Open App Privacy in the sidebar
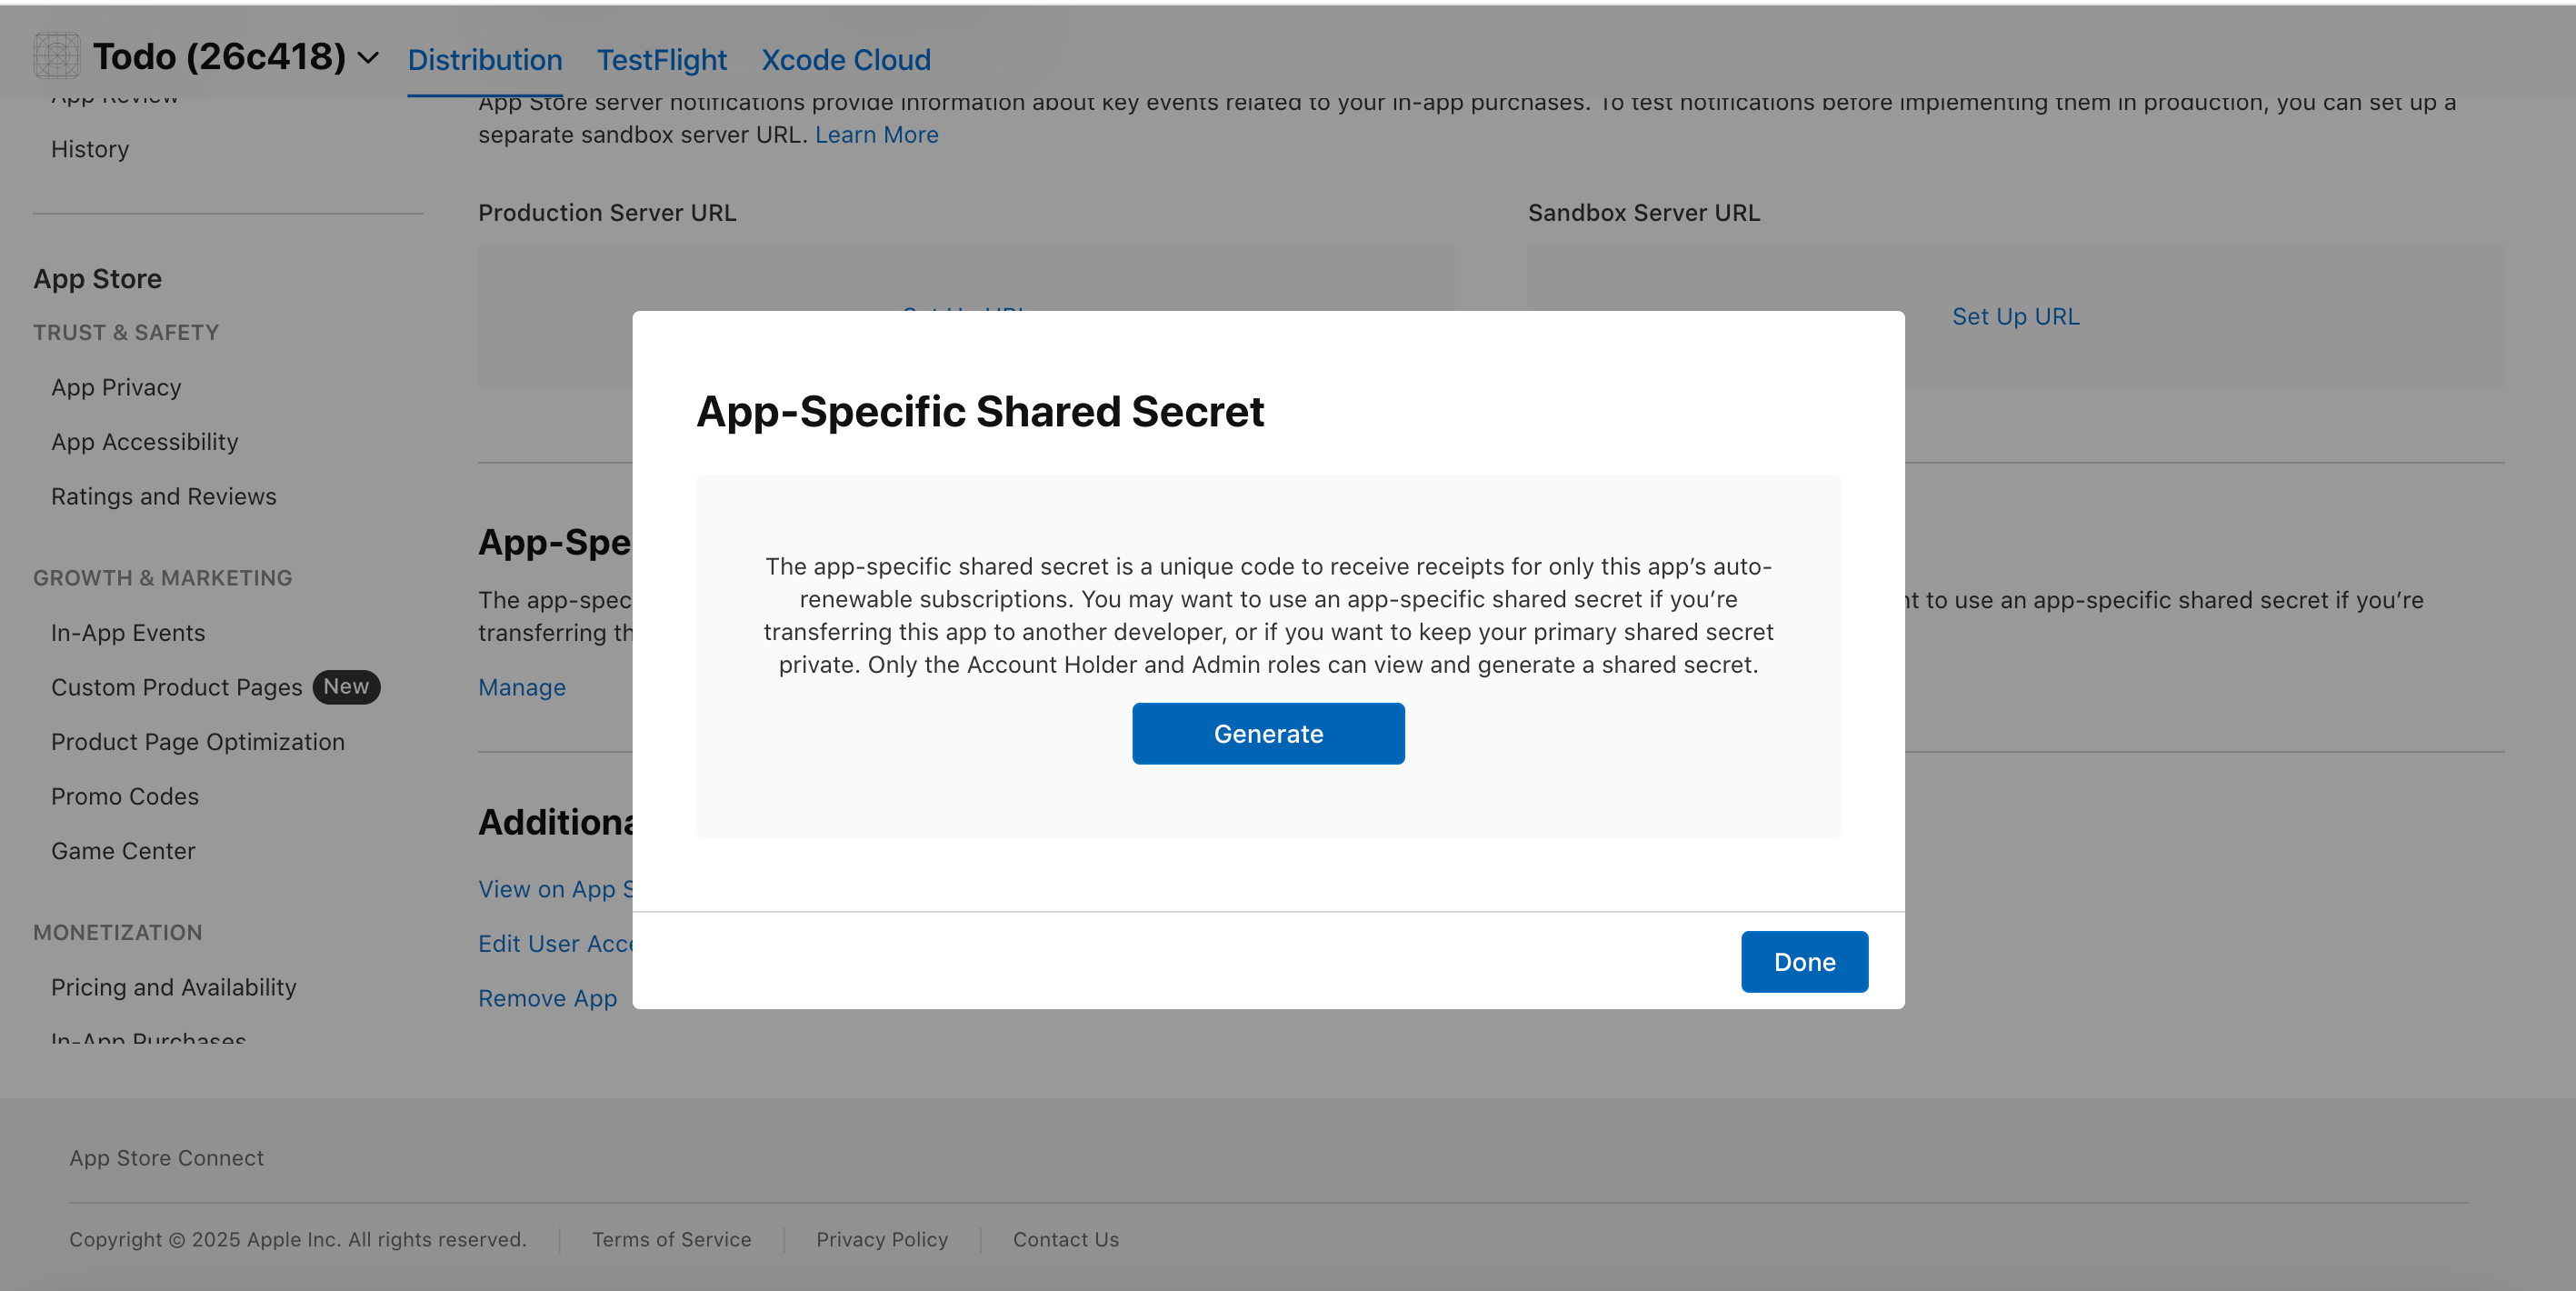The width and height of the screenshot is (2576, 1291). click(116, 387)
